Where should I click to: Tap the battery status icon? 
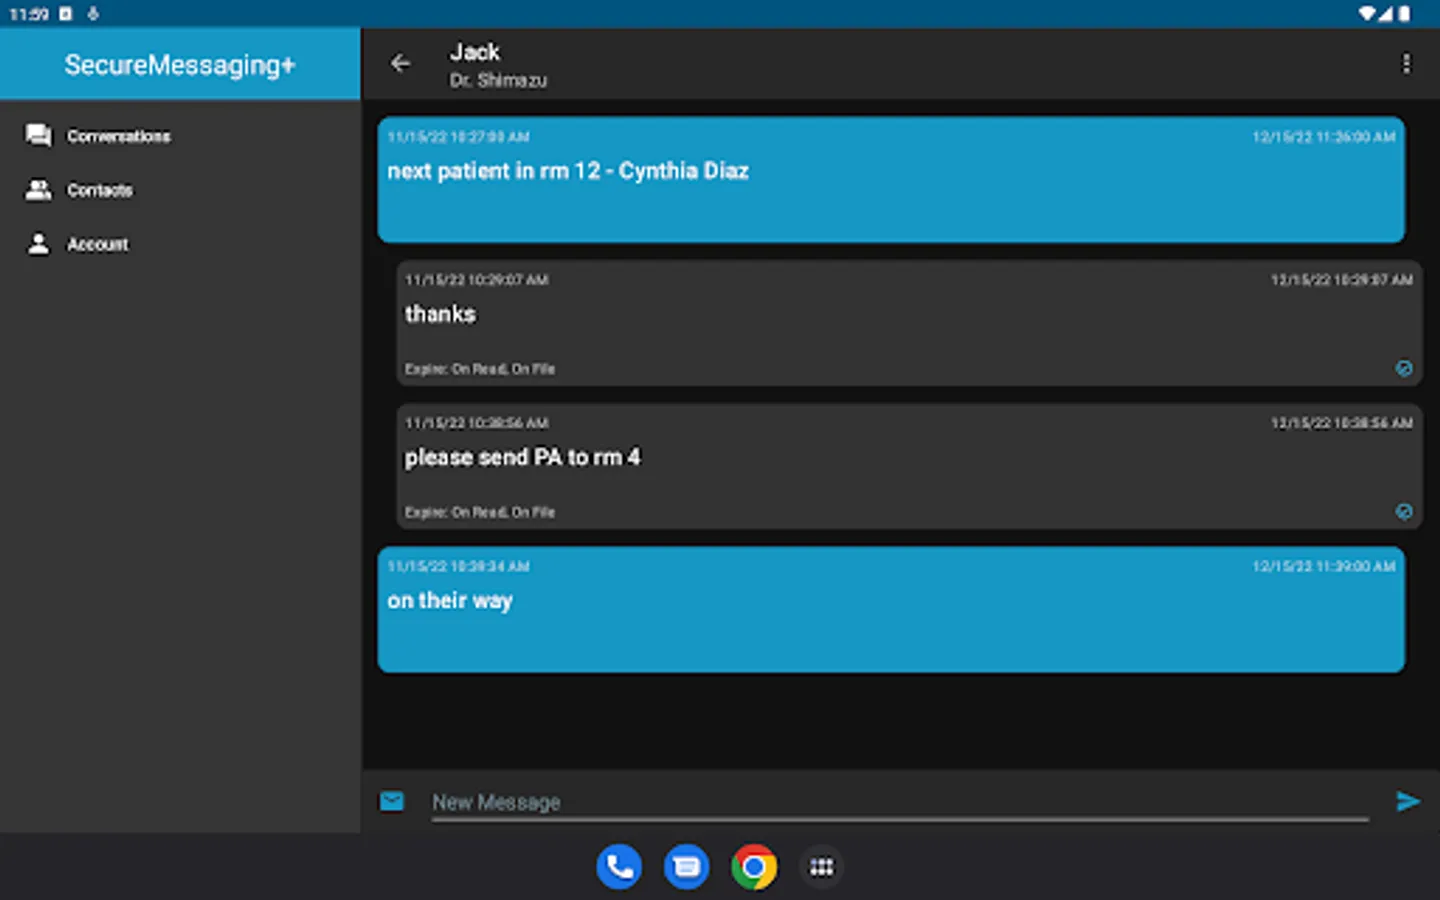click(x=1405, y=13)
